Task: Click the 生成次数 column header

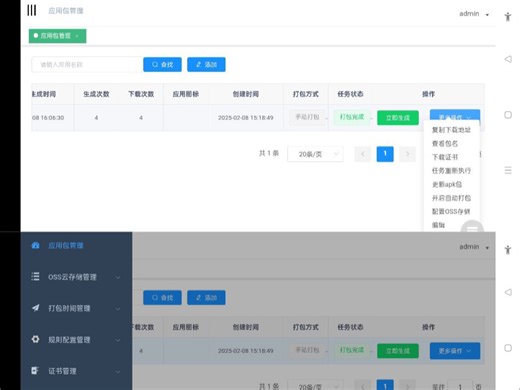Action: (96, 94)
